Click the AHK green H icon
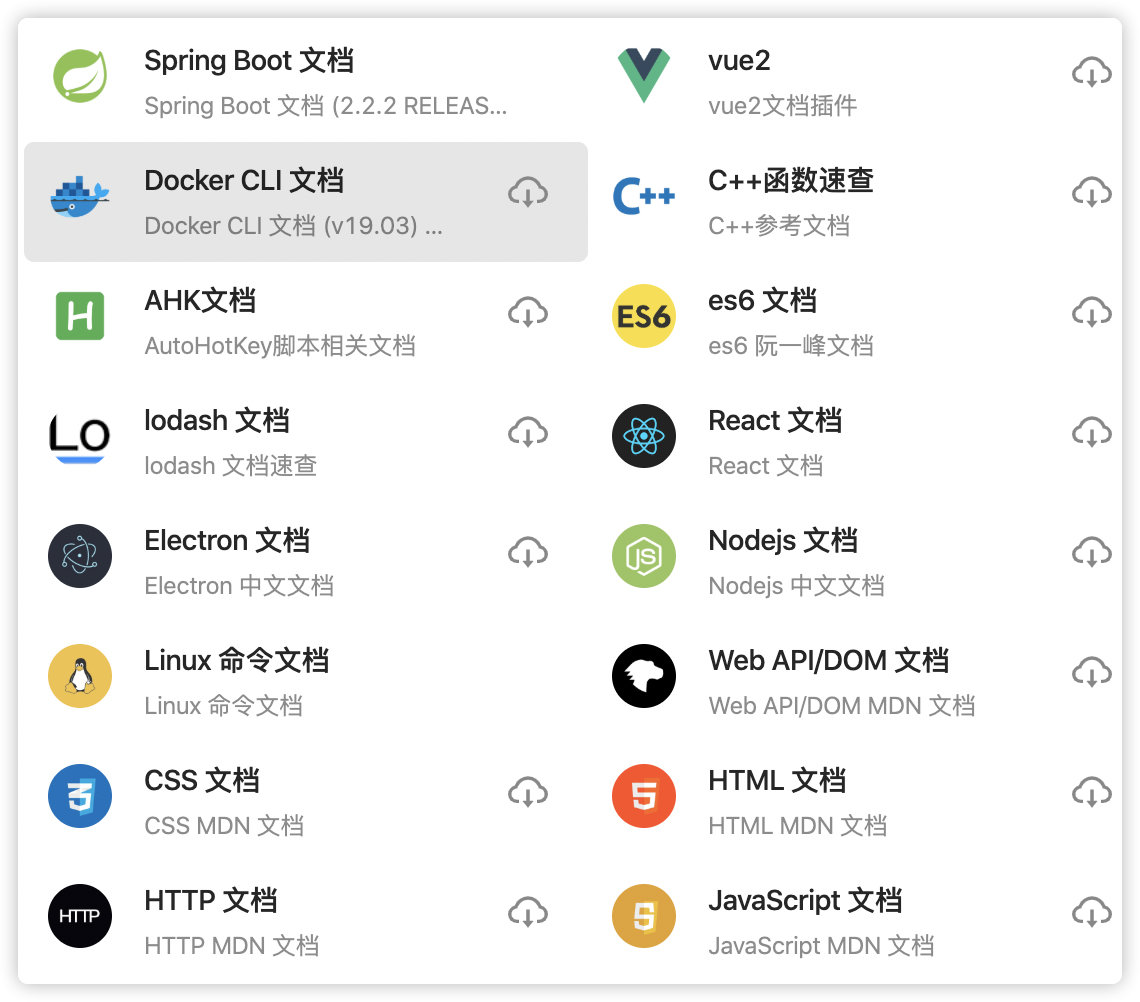The image size is (1140, 1002). pyautogui.click(x=80, y=316)
